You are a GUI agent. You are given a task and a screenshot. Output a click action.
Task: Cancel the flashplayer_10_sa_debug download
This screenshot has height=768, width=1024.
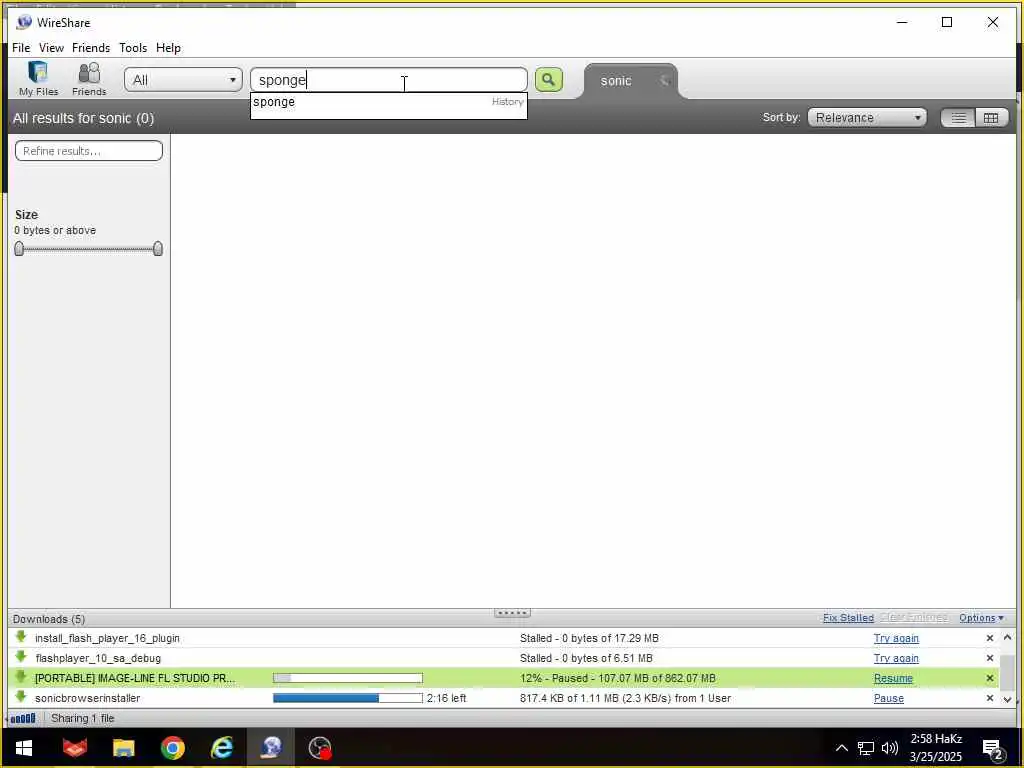pos(989,658)
